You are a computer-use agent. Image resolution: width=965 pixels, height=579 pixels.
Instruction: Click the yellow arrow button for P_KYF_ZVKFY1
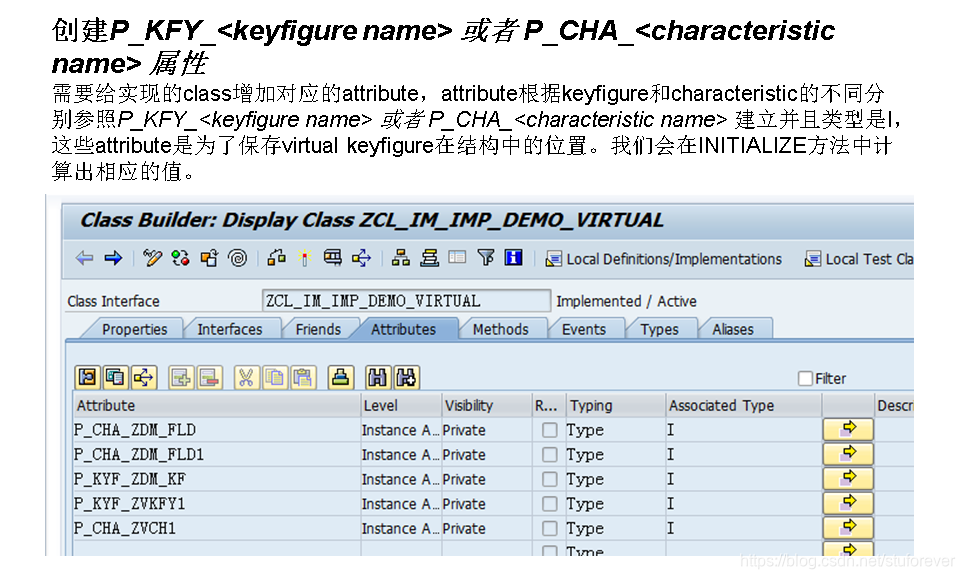click(x=848, y=503)
